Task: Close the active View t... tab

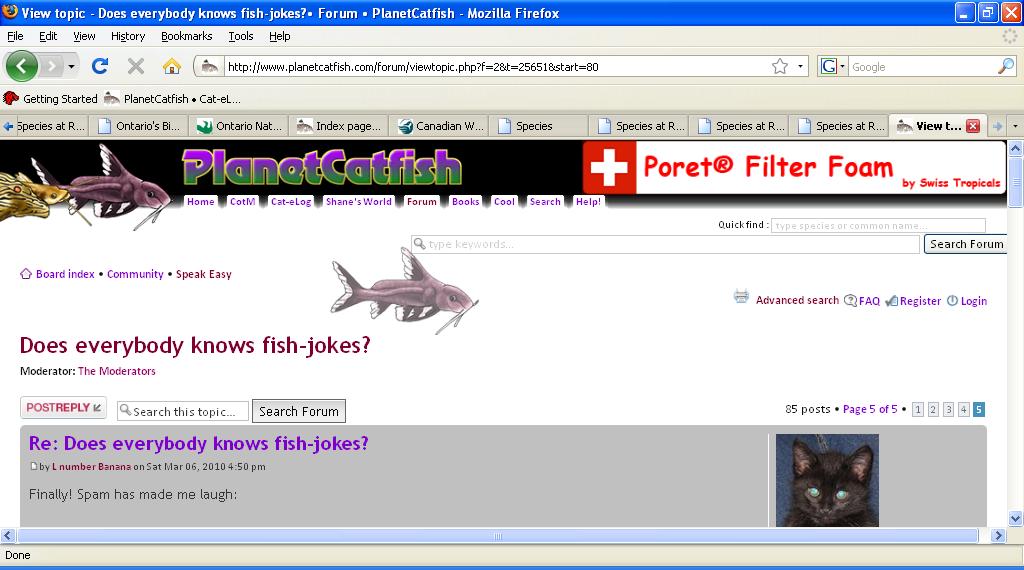Action: pyautogui.click(x=973, y=126)
